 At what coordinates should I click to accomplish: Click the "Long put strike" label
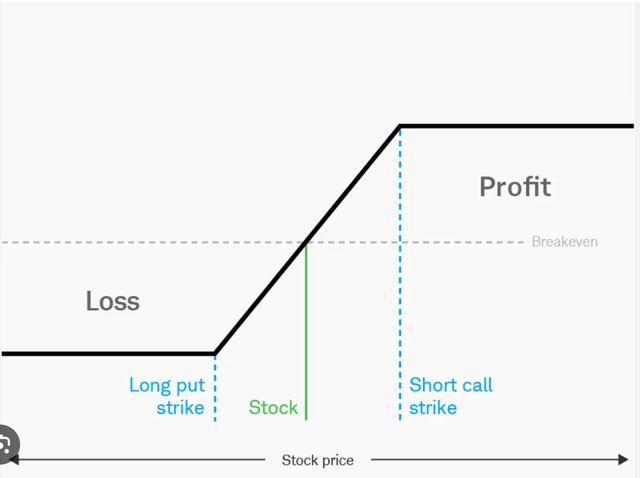point(167,396)
